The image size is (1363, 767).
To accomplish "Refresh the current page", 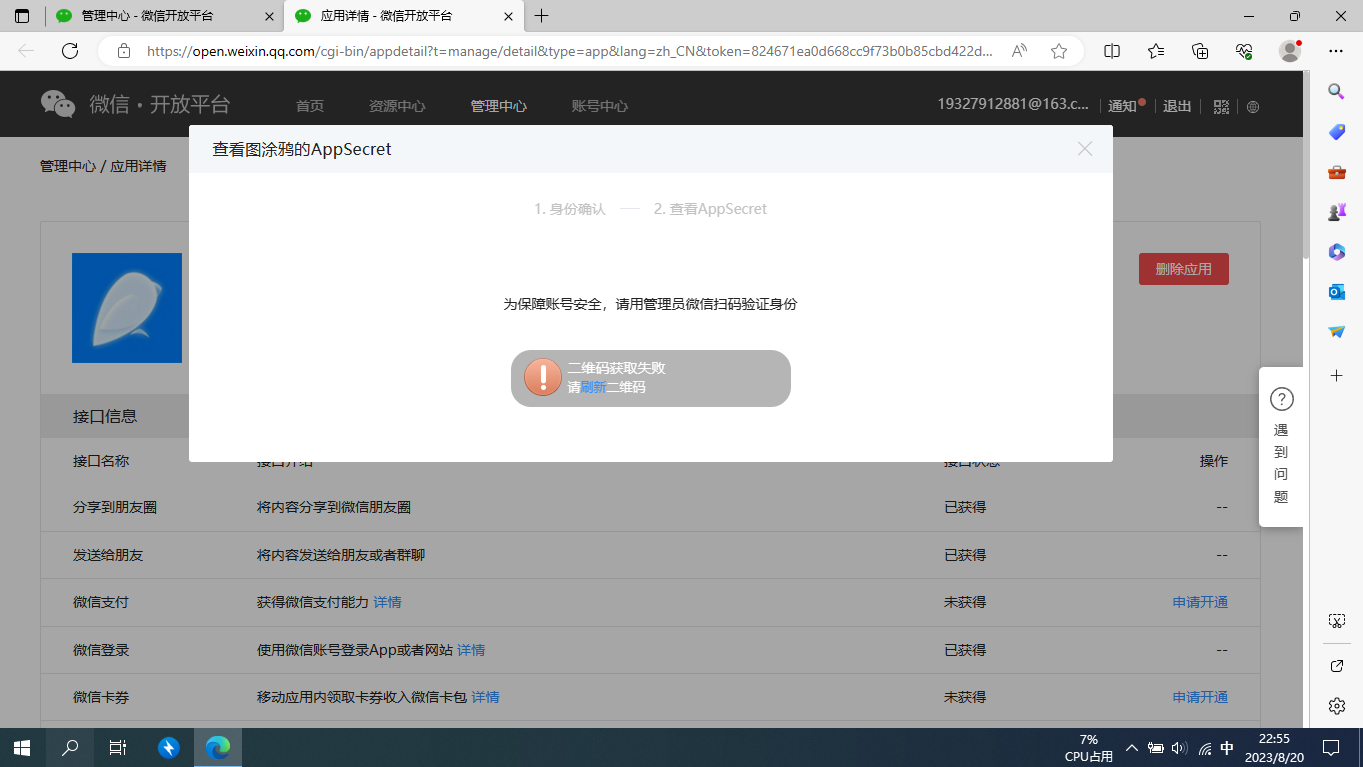I will pyautogui.click(x=70, y=51).
